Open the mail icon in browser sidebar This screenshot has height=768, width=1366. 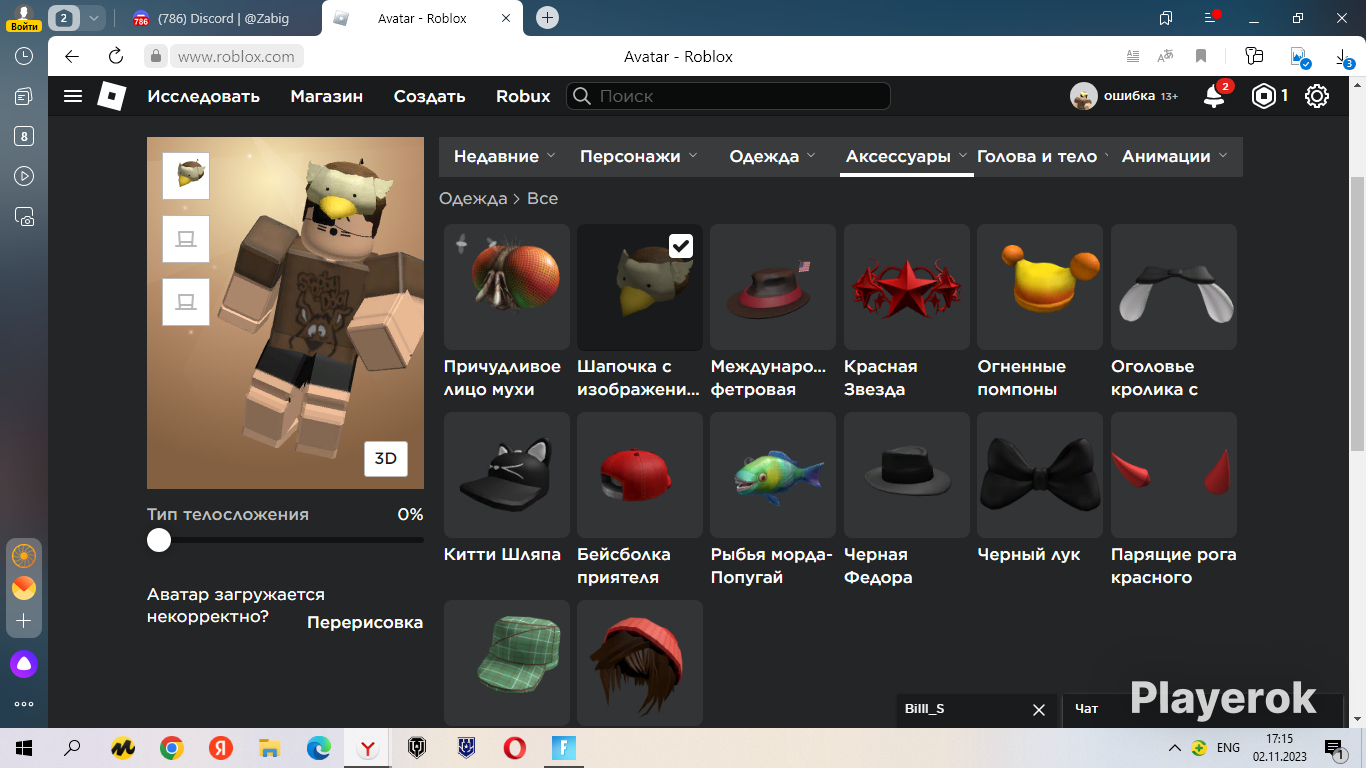pyautogui.click(x=24, y=588)
